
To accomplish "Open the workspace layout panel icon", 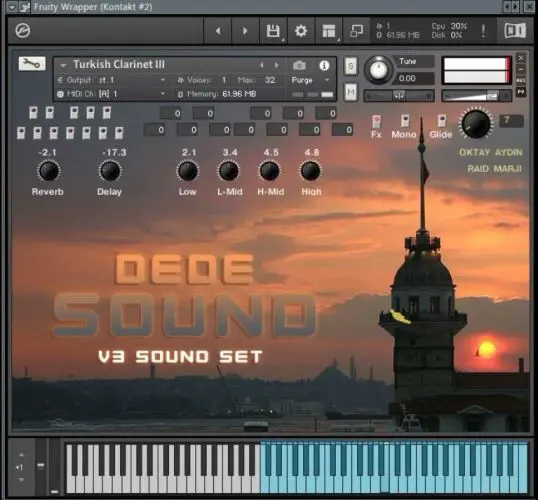I will tap(329, 31).
